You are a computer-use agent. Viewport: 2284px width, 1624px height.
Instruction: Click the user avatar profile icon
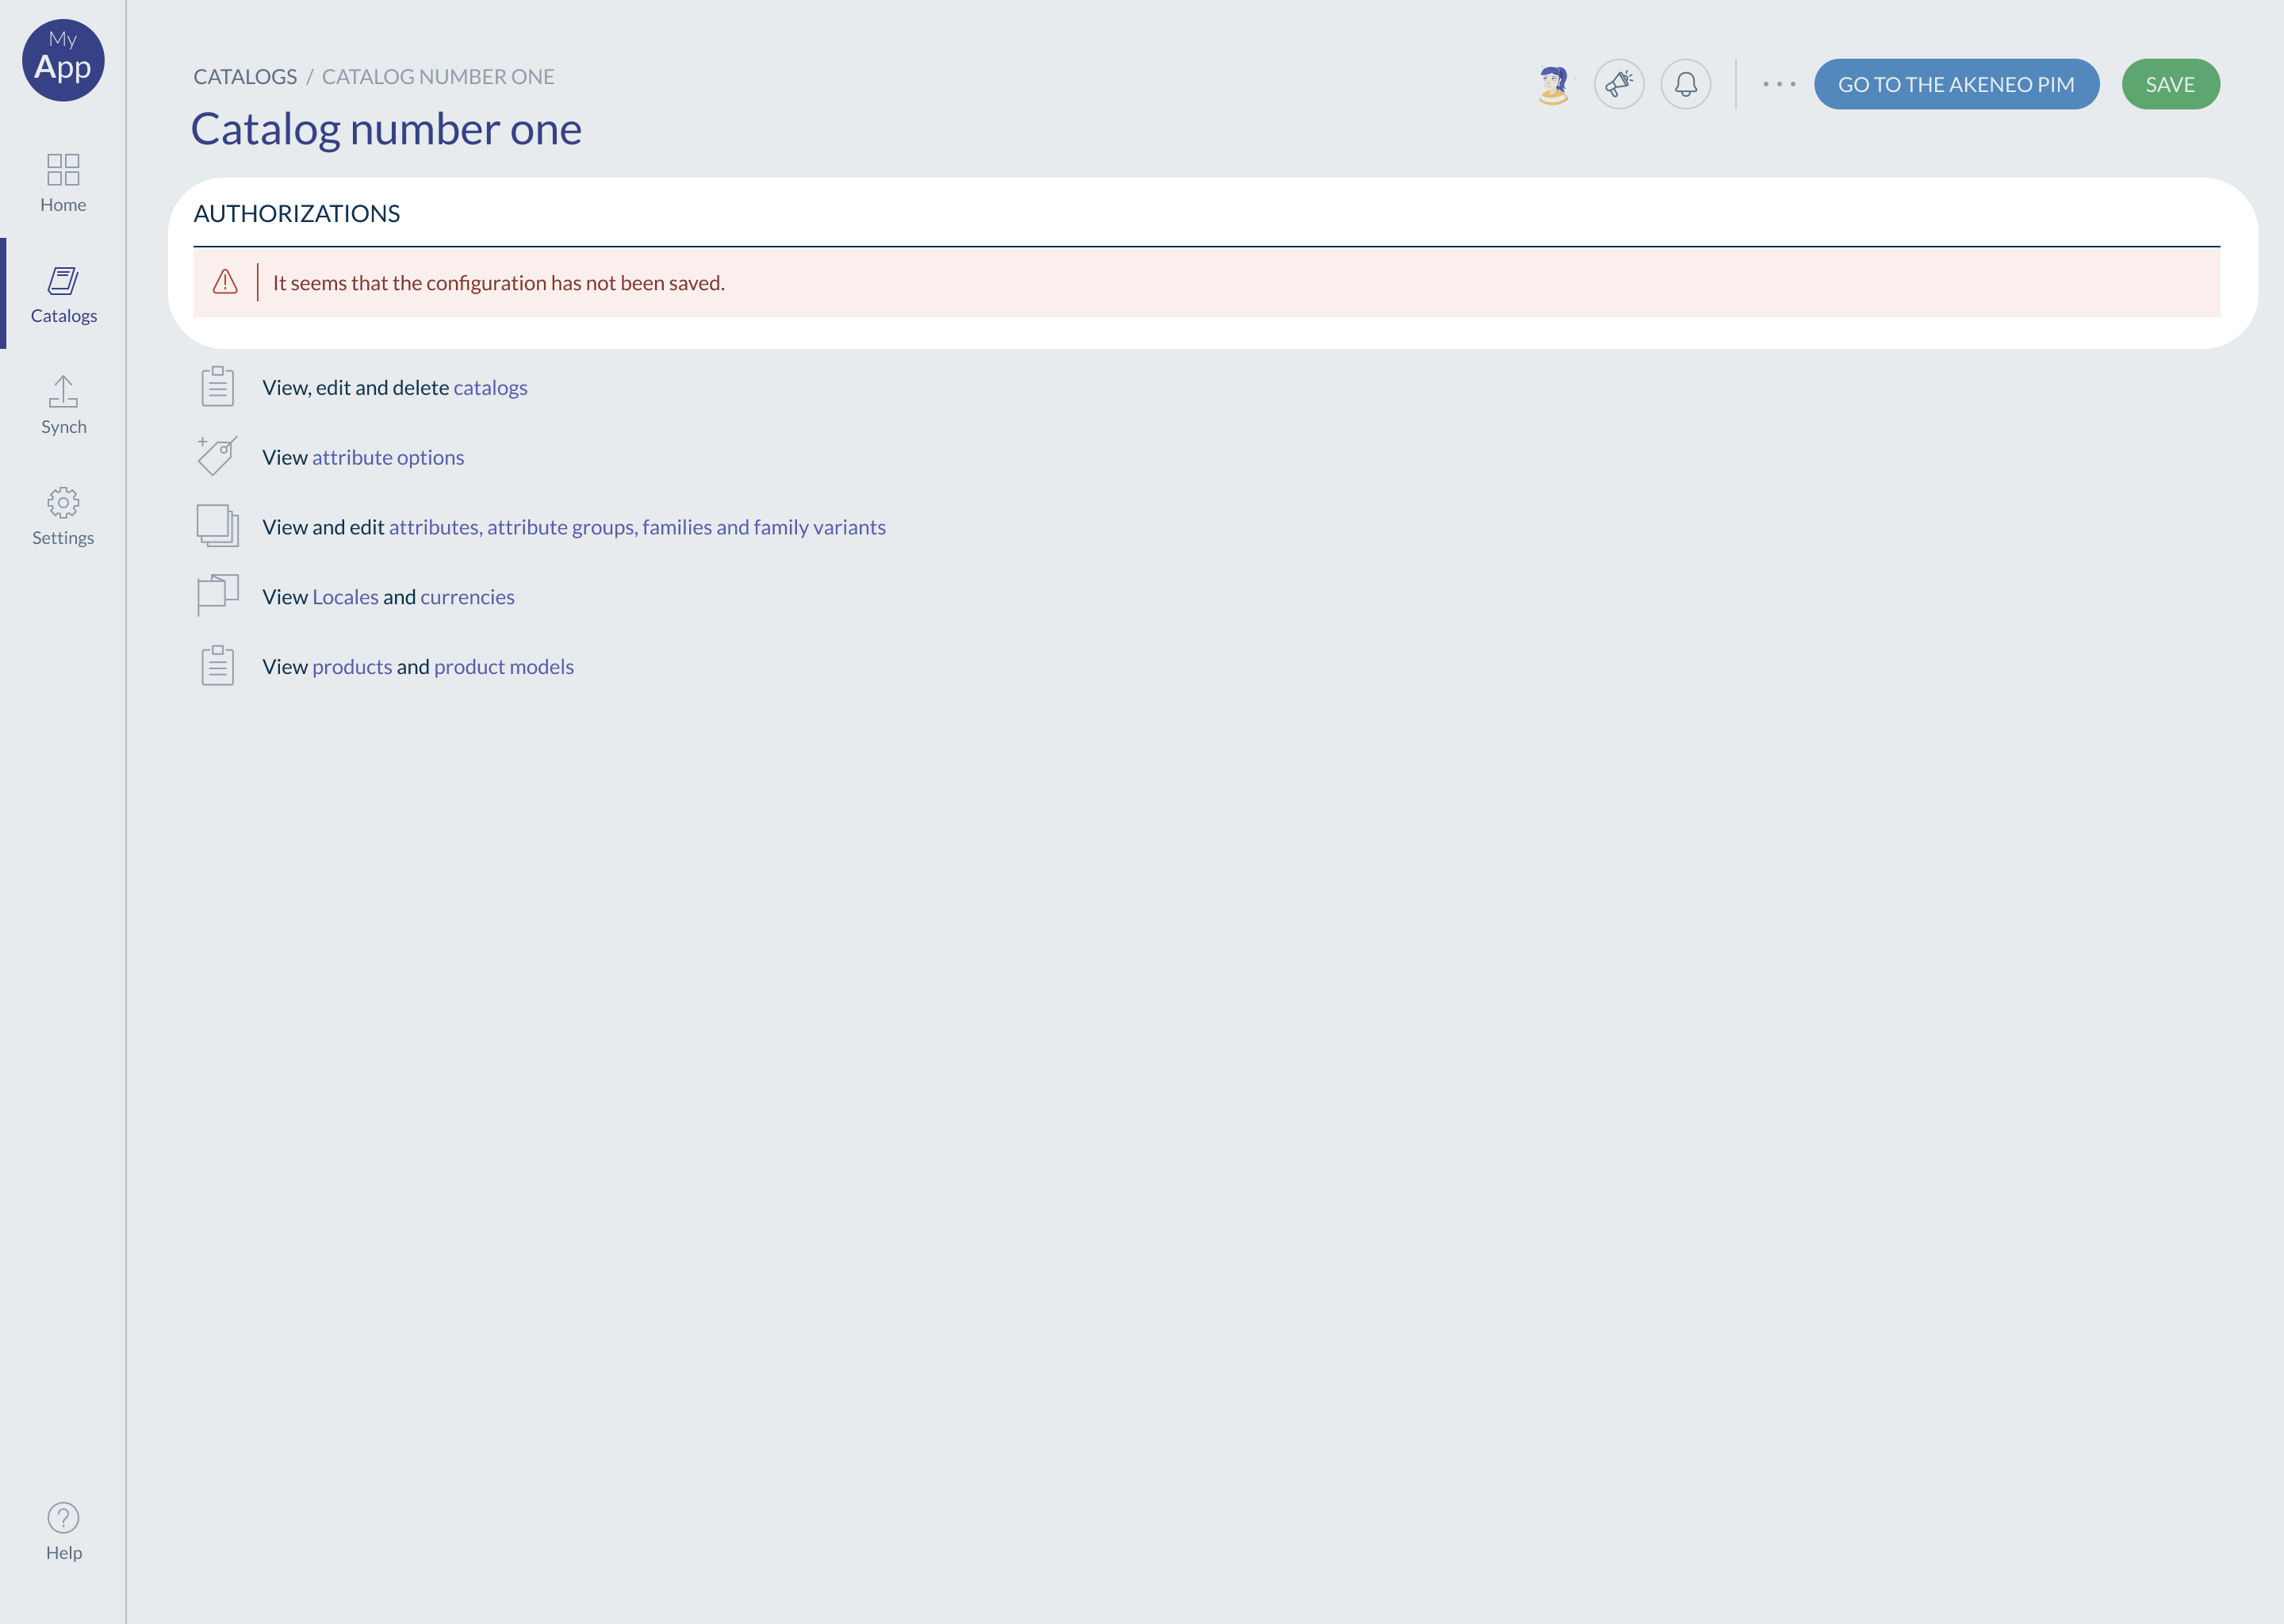[x=1553, y=84]
